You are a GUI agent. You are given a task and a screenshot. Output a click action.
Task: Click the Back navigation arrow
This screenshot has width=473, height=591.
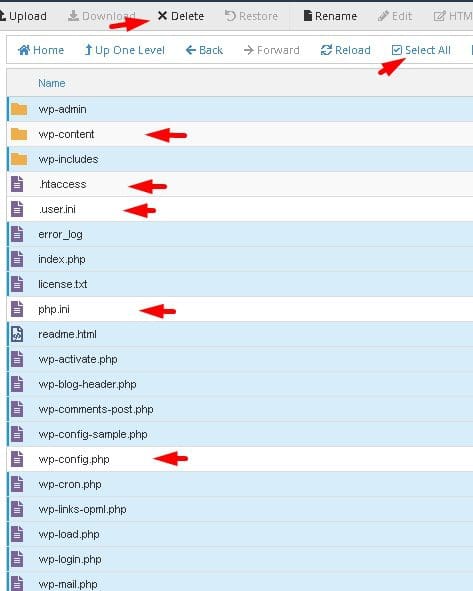point(204,50)
